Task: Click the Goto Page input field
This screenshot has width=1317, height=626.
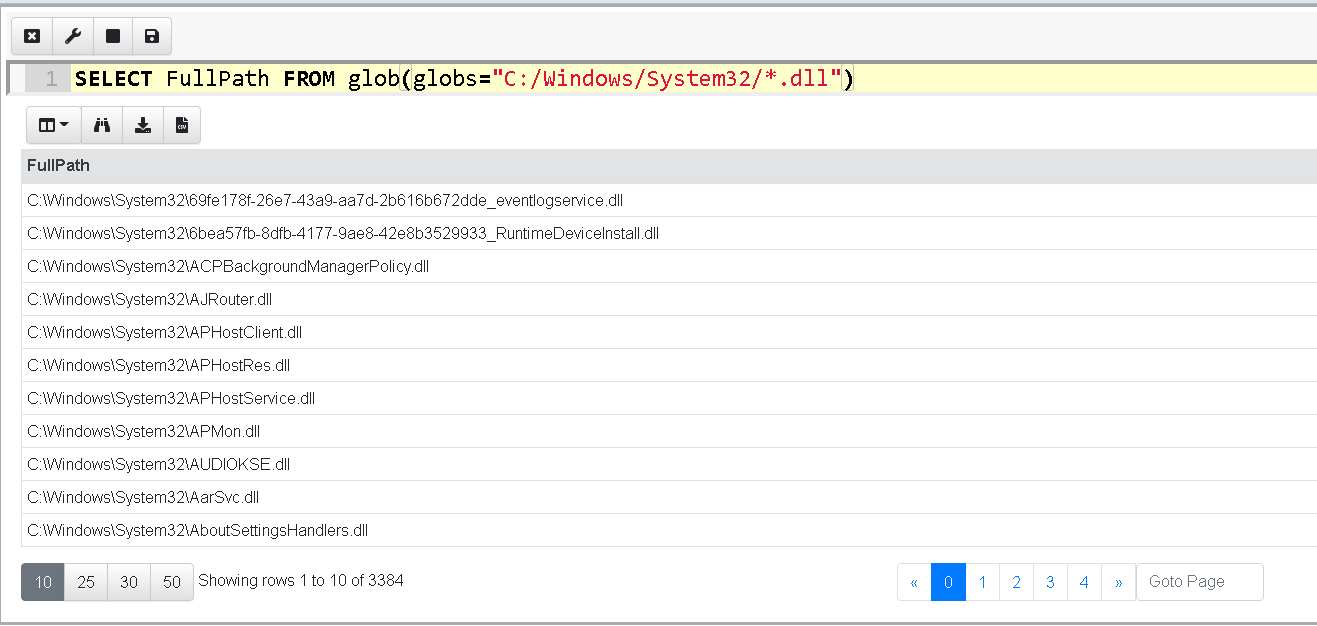Action: (x=1199, y=582)
